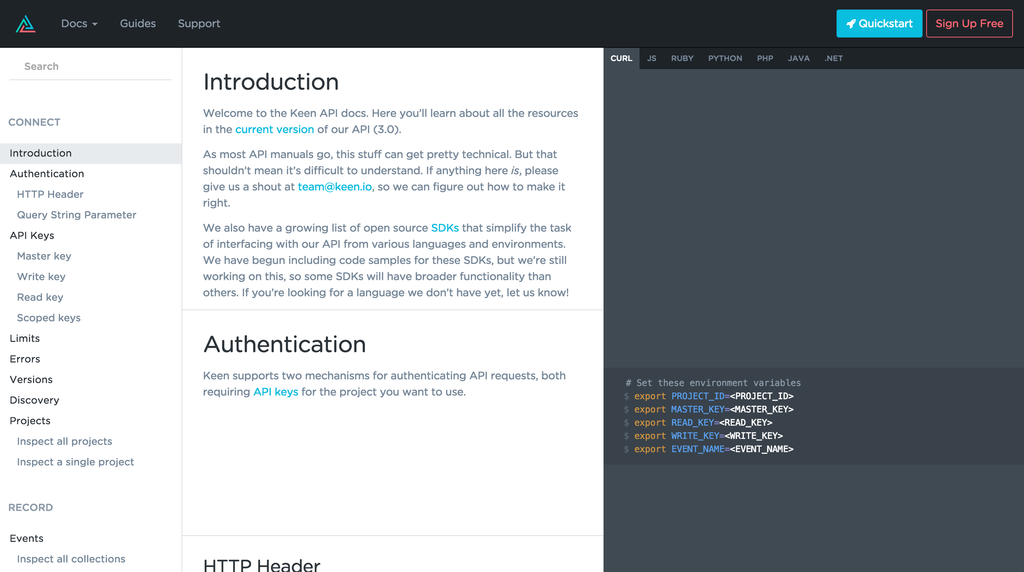Switch to the .NET code tab
The width and height of the screenshot is (1024, 572).
point(833,58)
